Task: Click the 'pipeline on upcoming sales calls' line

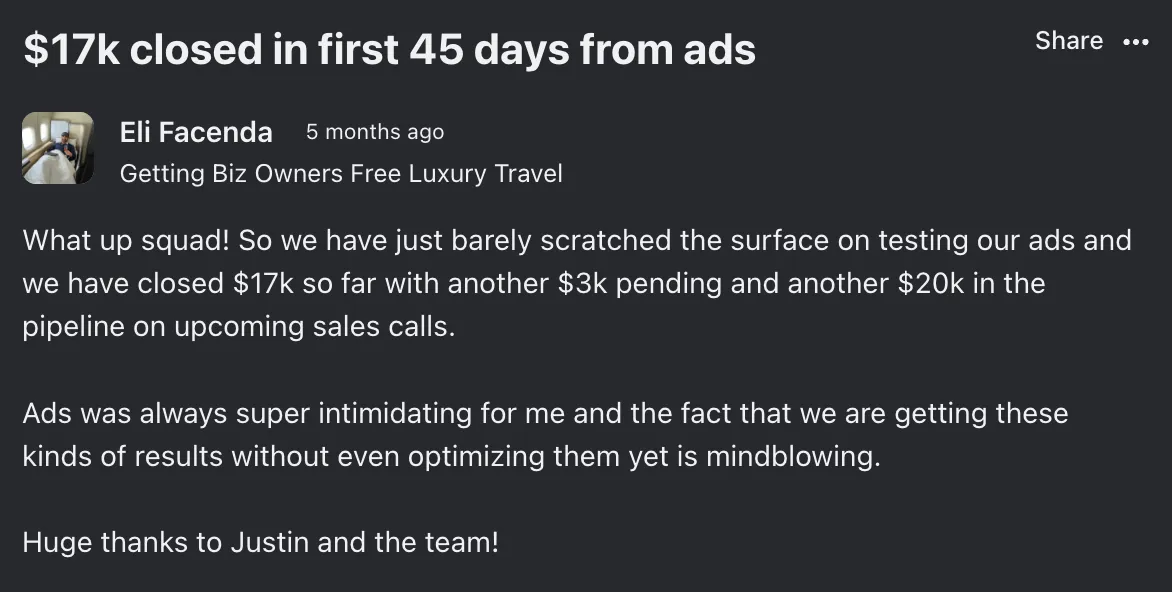Action: (x=238, y=327)
